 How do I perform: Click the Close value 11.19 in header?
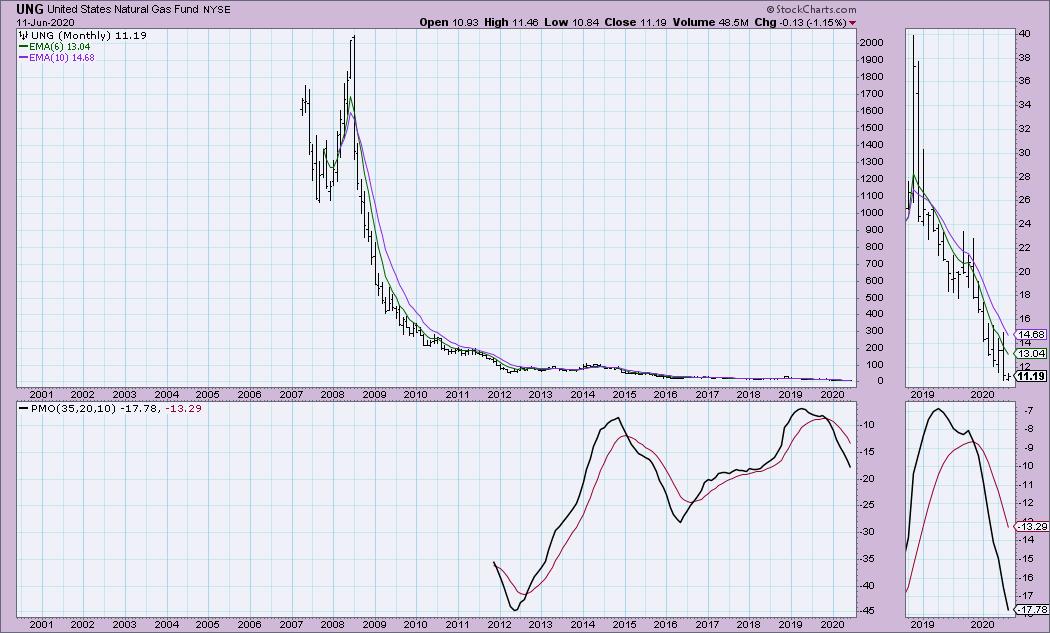click(653, 22)
